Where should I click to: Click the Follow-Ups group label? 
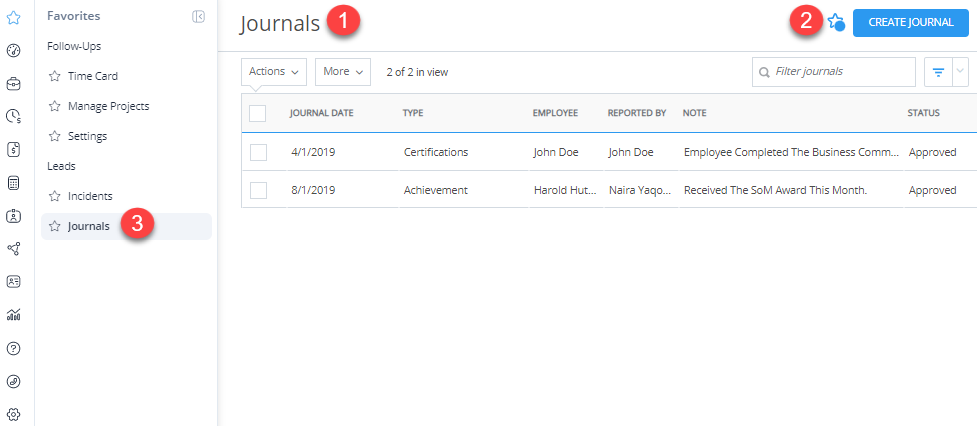coord(74,46)
